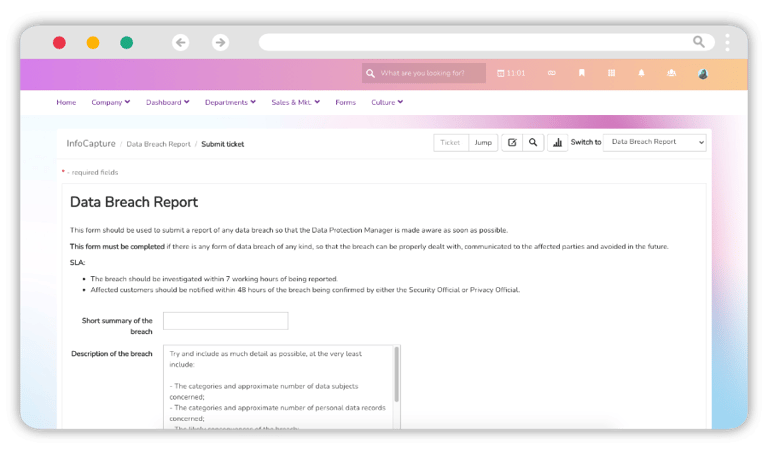Open the bookmarks icon in header
768x455 pixels.
[x=581, y=73]
